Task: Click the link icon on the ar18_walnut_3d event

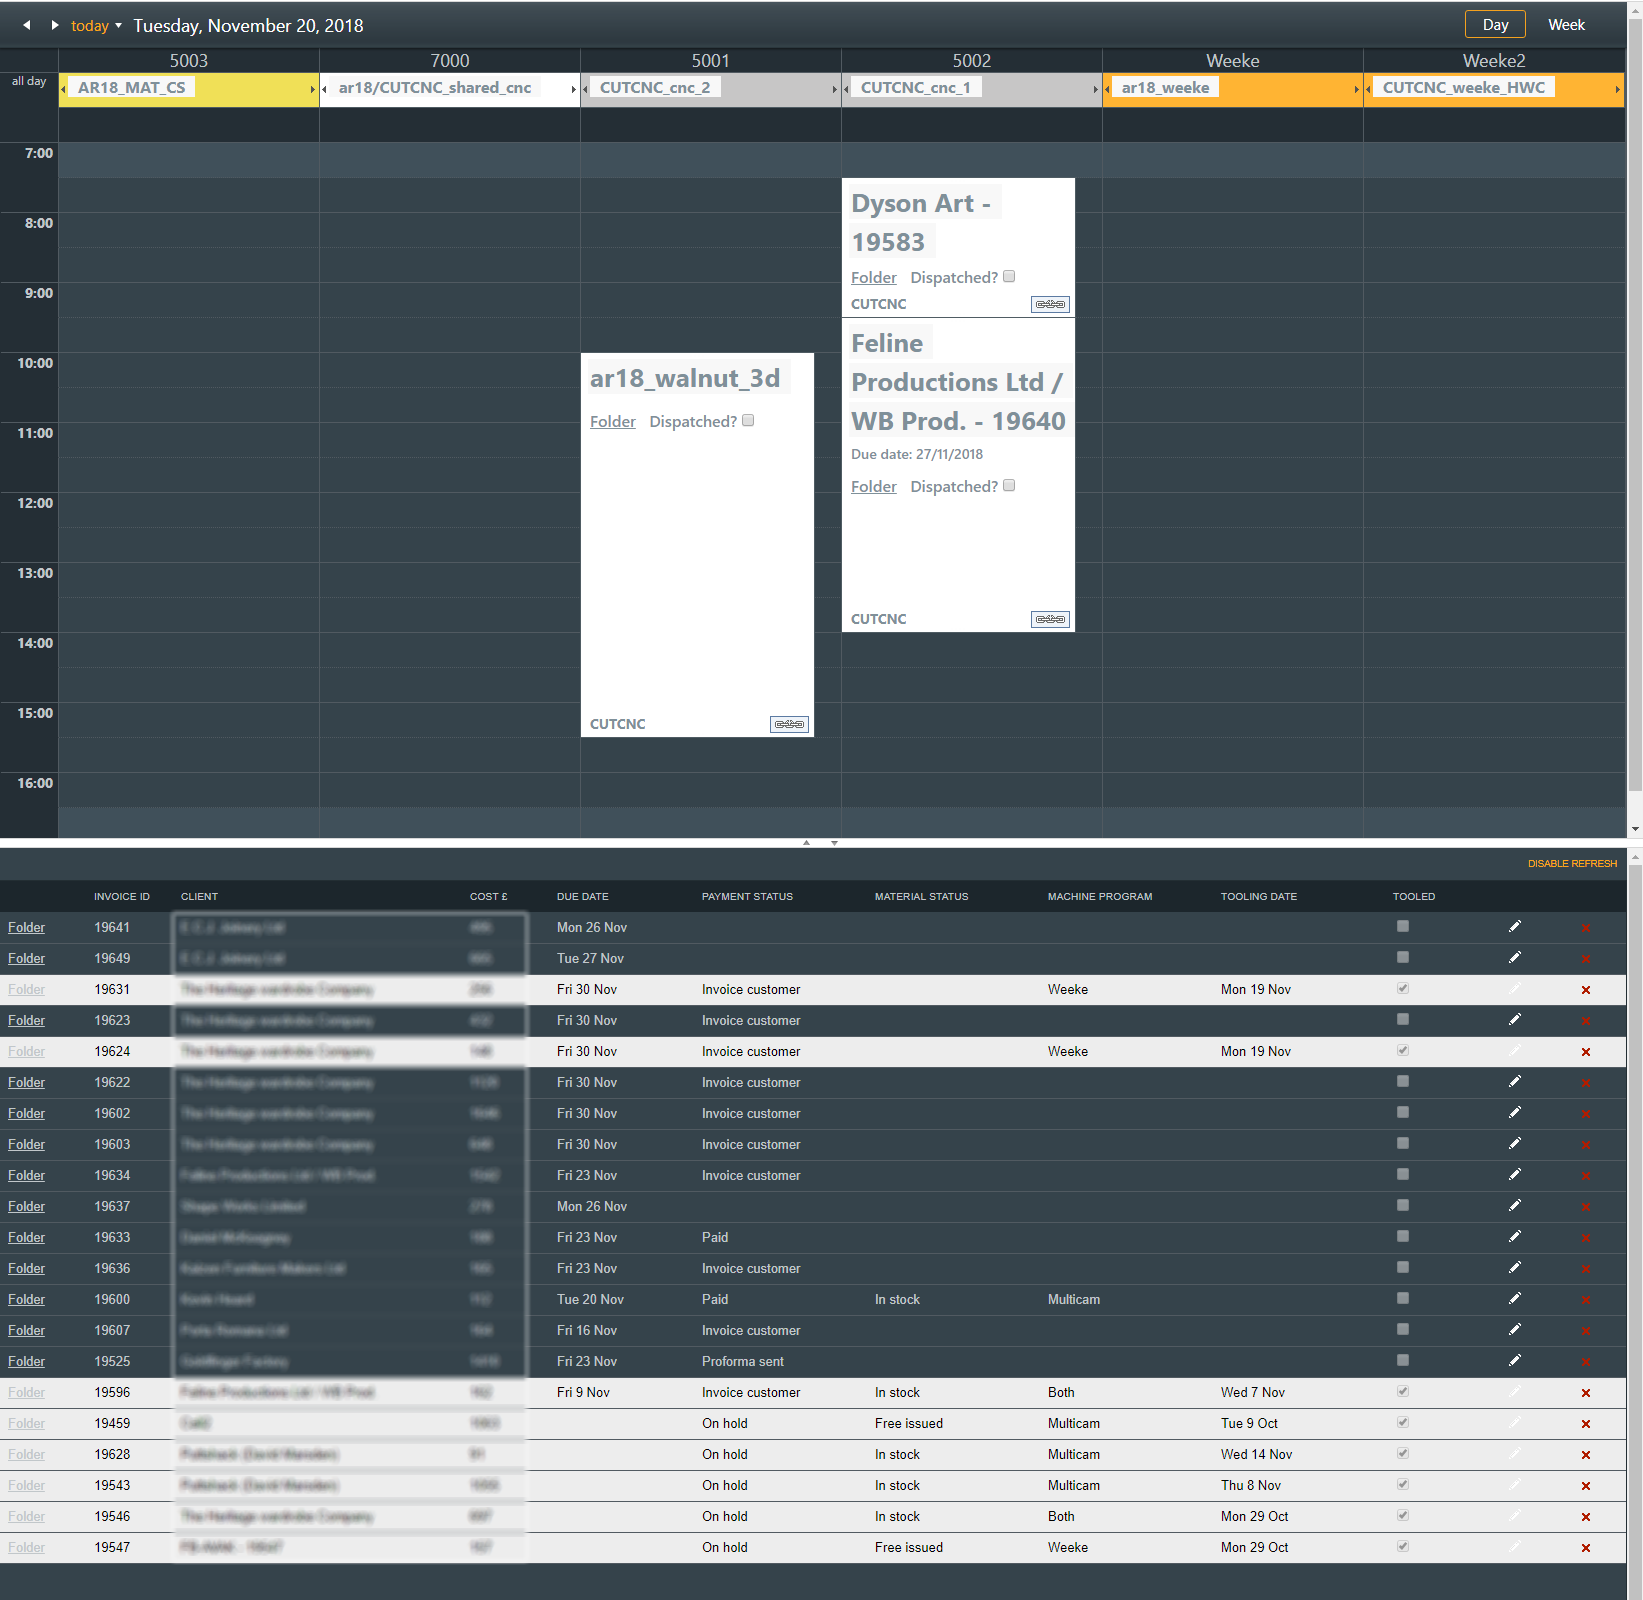Action: click(x=789, y=724)
